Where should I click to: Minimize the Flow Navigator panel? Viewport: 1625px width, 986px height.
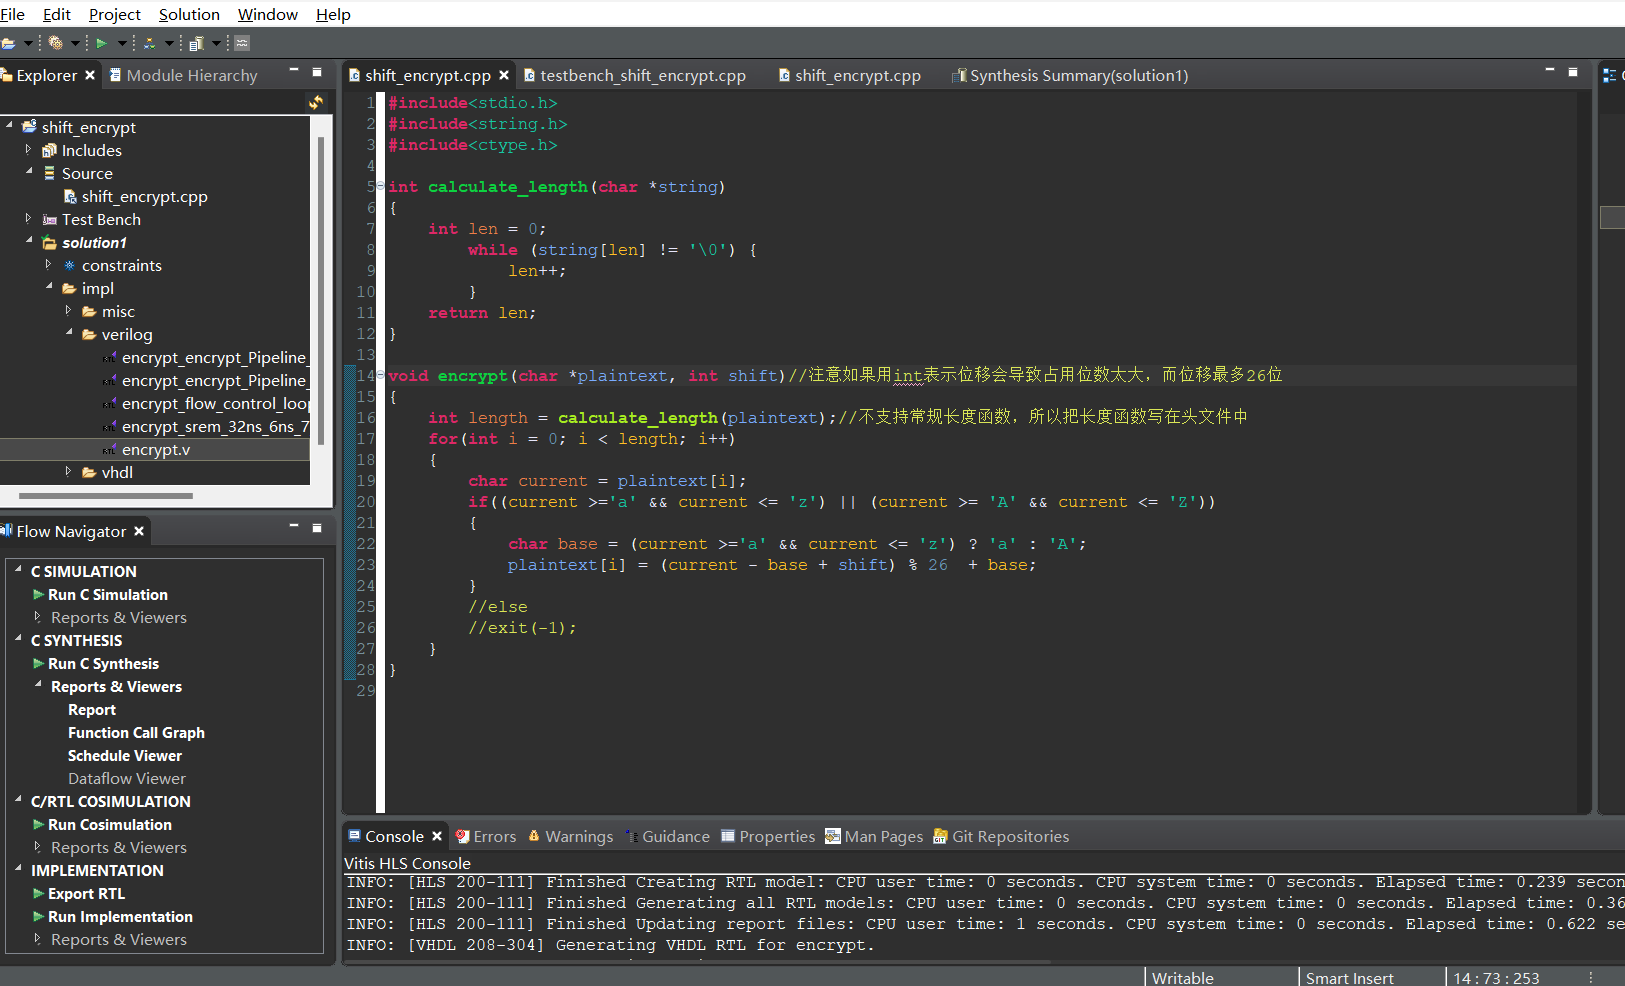tap(294, 526)
